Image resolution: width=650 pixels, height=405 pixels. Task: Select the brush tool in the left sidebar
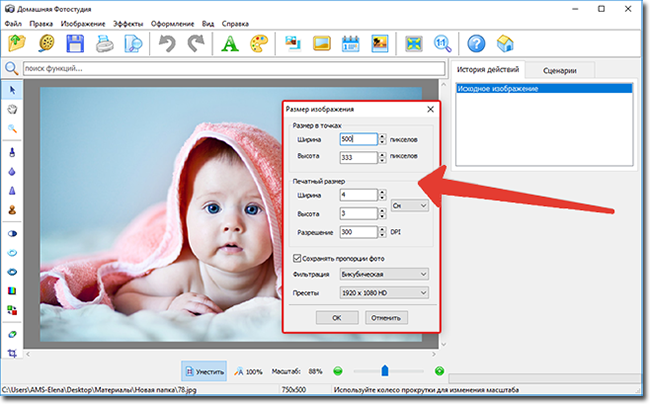(12, 152)
